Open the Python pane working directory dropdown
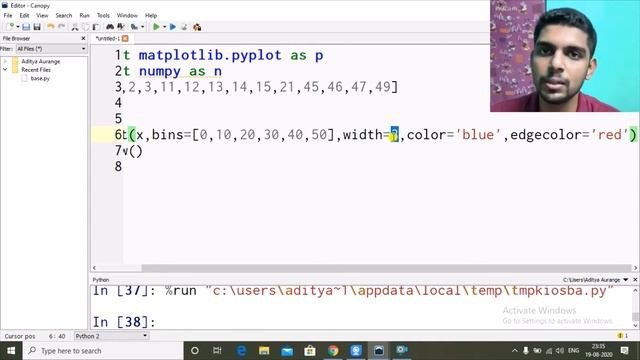The image size is (640, 360). pyautogui.click(x=626, y=280)
